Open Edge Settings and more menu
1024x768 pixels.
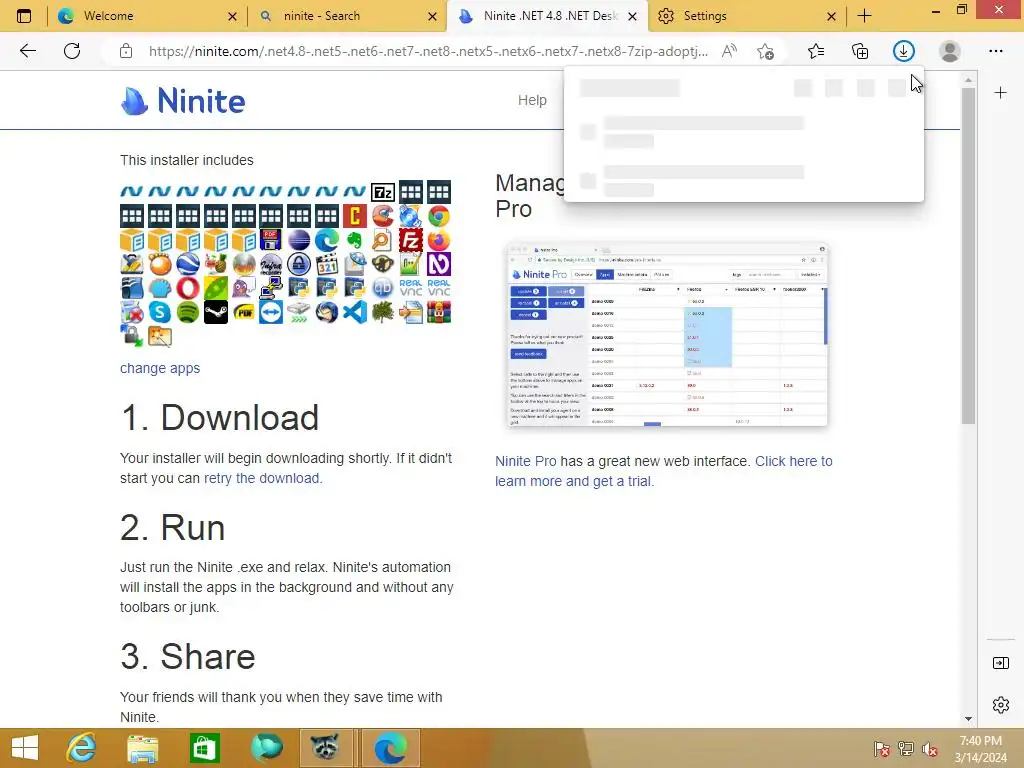995,51
